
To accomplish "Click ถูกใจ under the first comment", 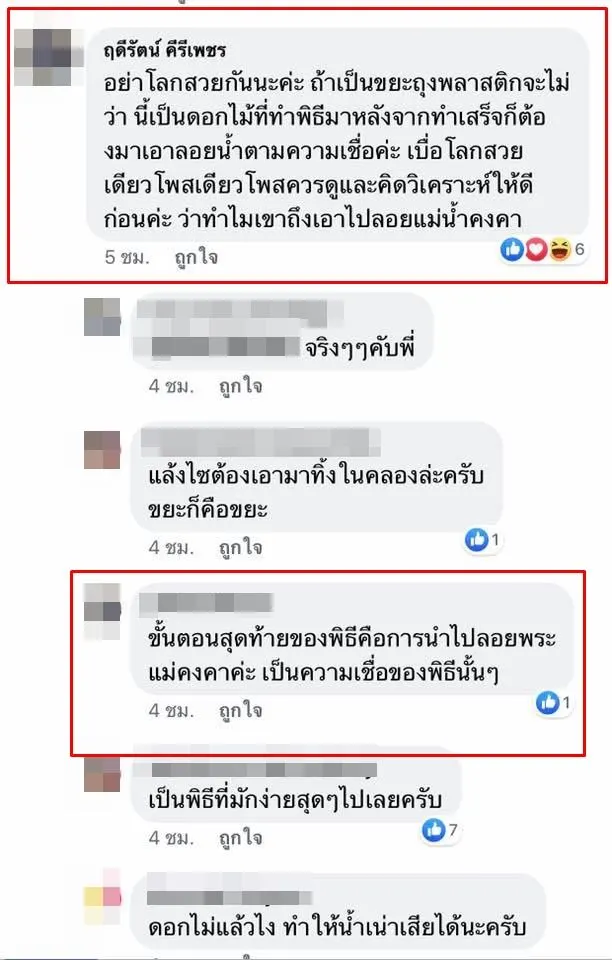I will click(x=196, y=257).
